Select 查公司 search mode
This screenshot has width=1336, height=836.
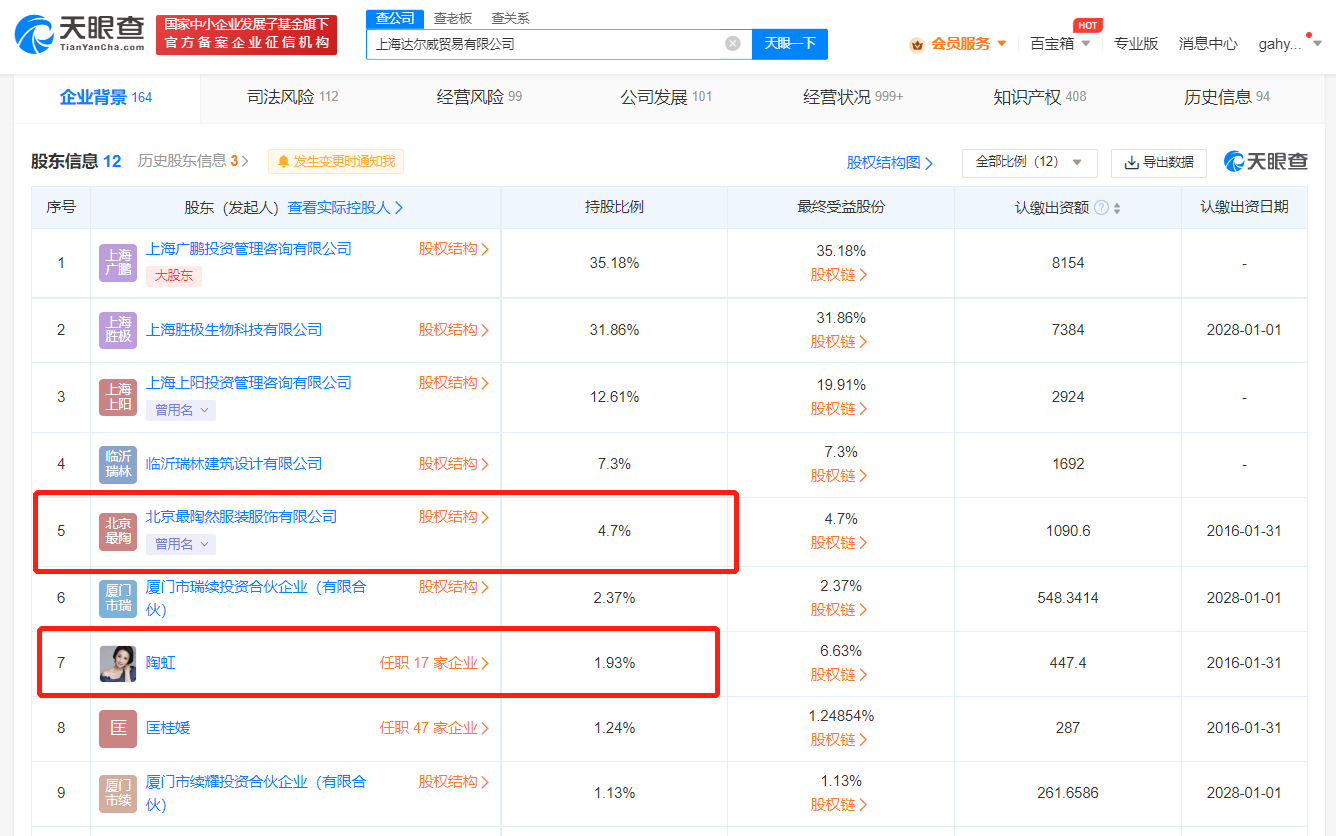tap(395, 18)
